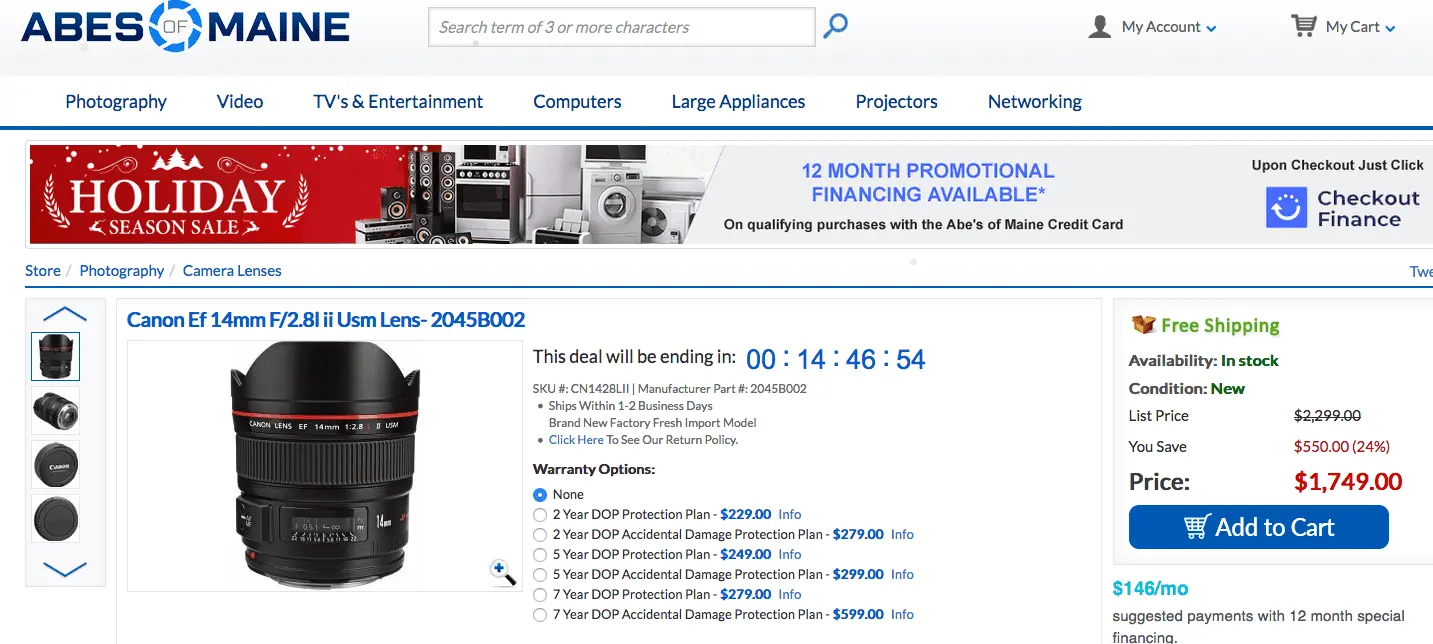Click the Free Shipping box icon
The width and height of the screenshot is (1433, 644).
(1143, 325)
